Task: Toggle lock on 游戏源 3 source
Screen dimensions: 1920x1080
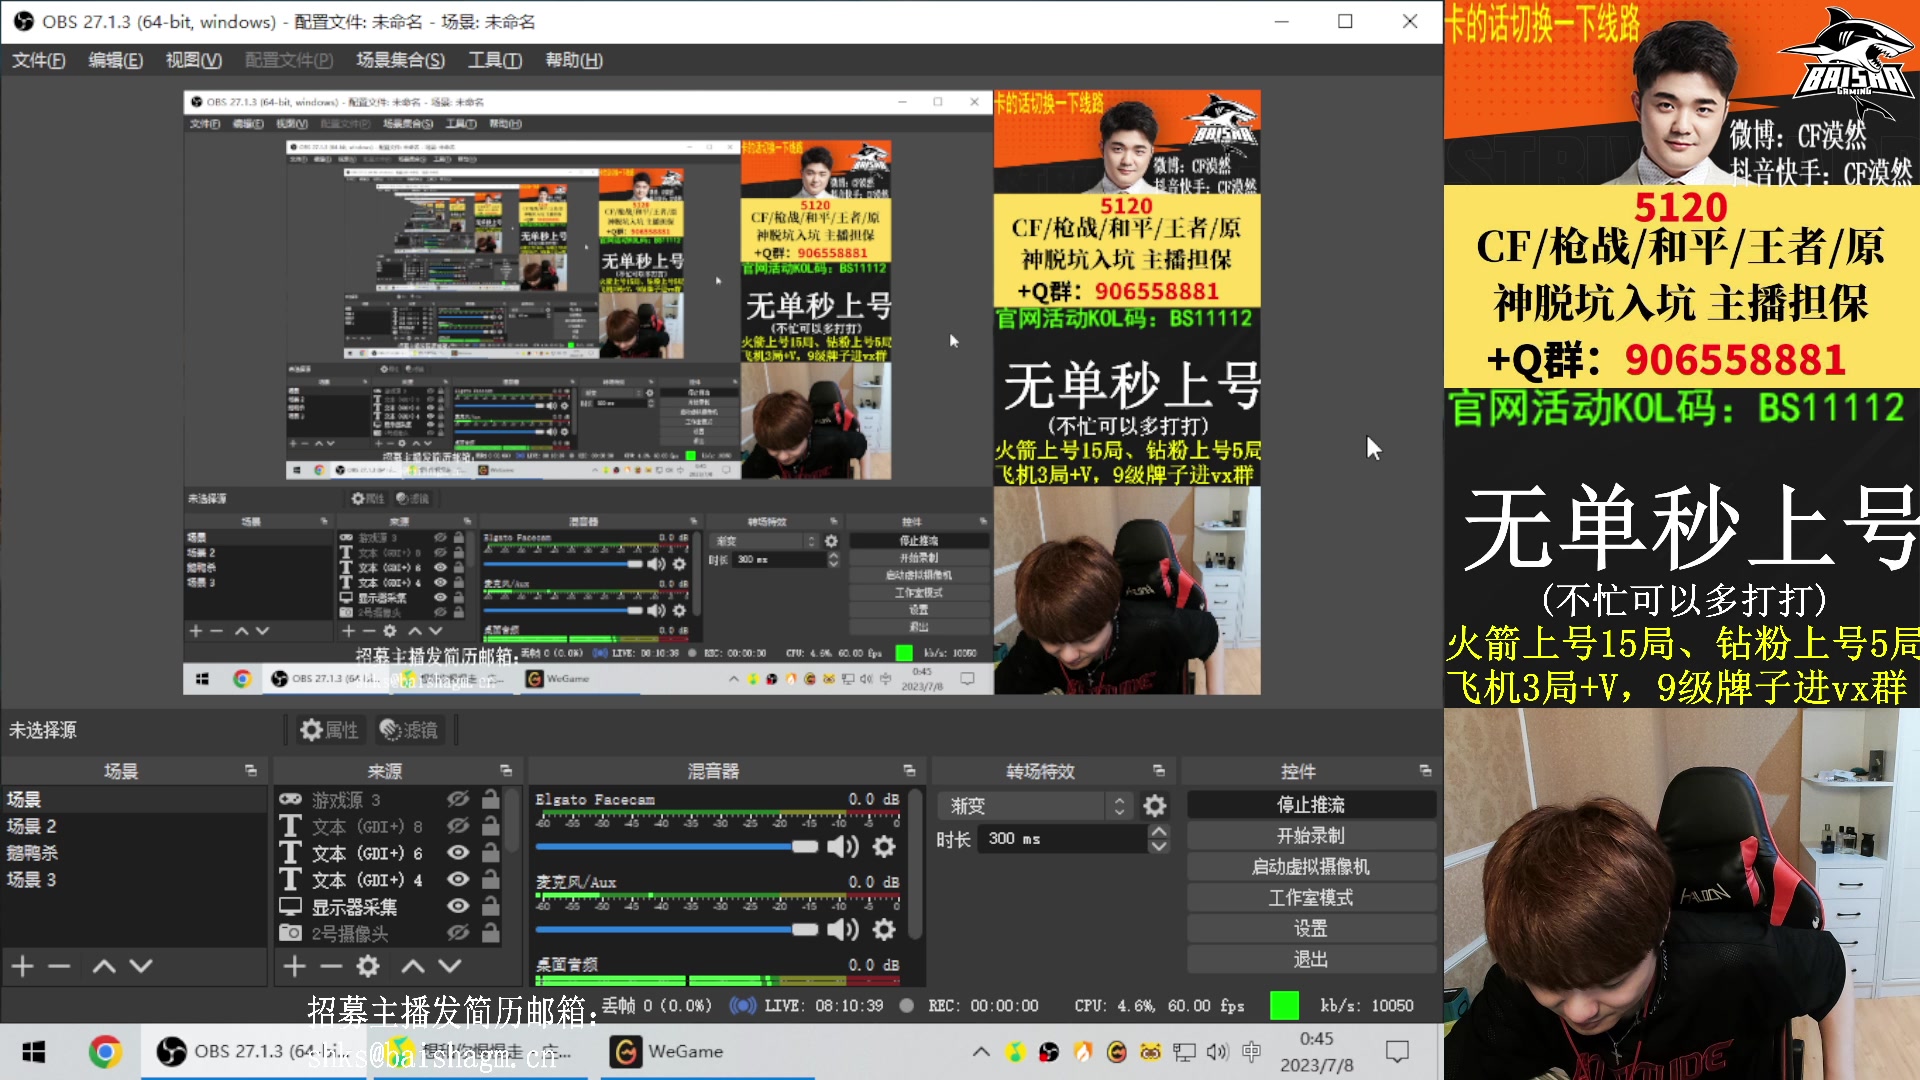Action: click(x=490, y=799)
